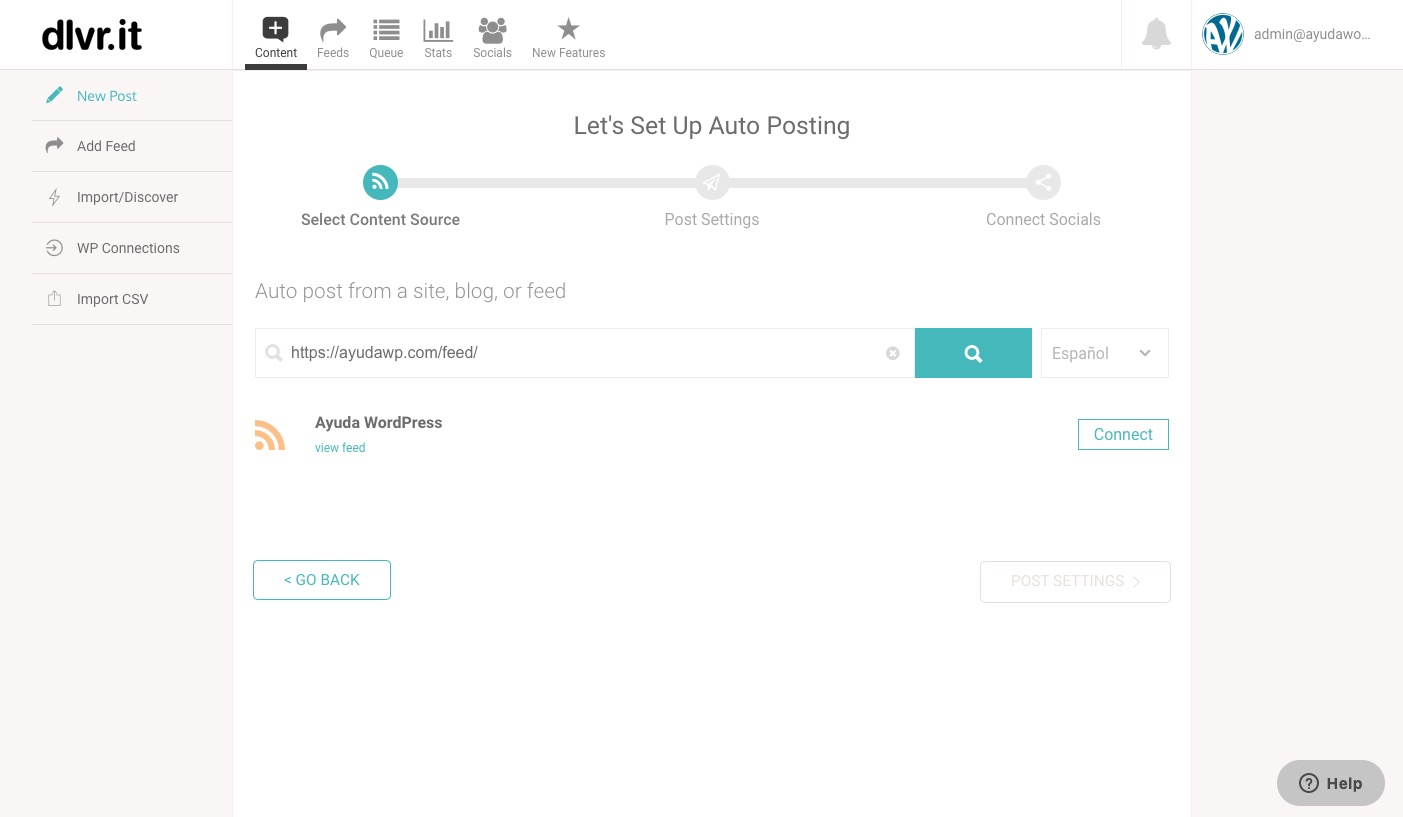The height and width of the screenshot is (817, 1403).
Task: View Stats from the top bar
Action: [438, 38]
